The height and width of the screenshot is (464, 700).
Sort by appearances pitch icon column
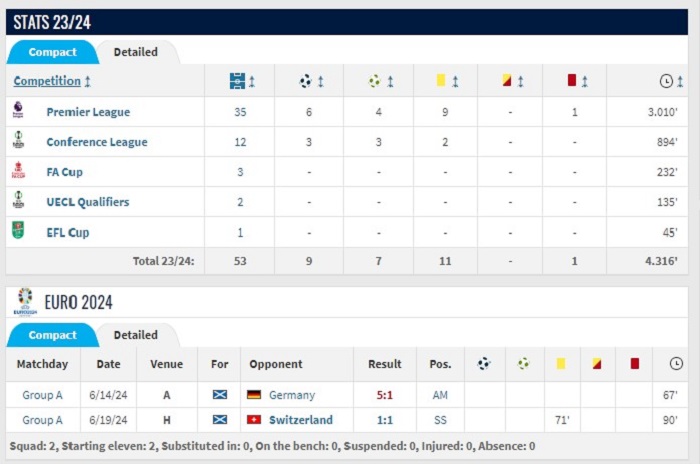pyautogui.click(x=237, y=81)
